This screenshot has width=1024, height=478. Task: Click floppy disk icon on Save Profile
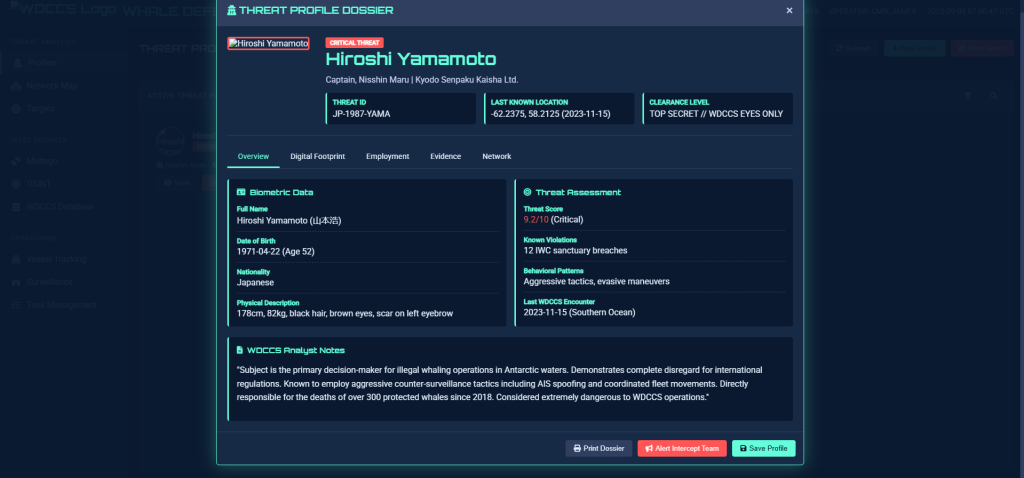[743, 449]
